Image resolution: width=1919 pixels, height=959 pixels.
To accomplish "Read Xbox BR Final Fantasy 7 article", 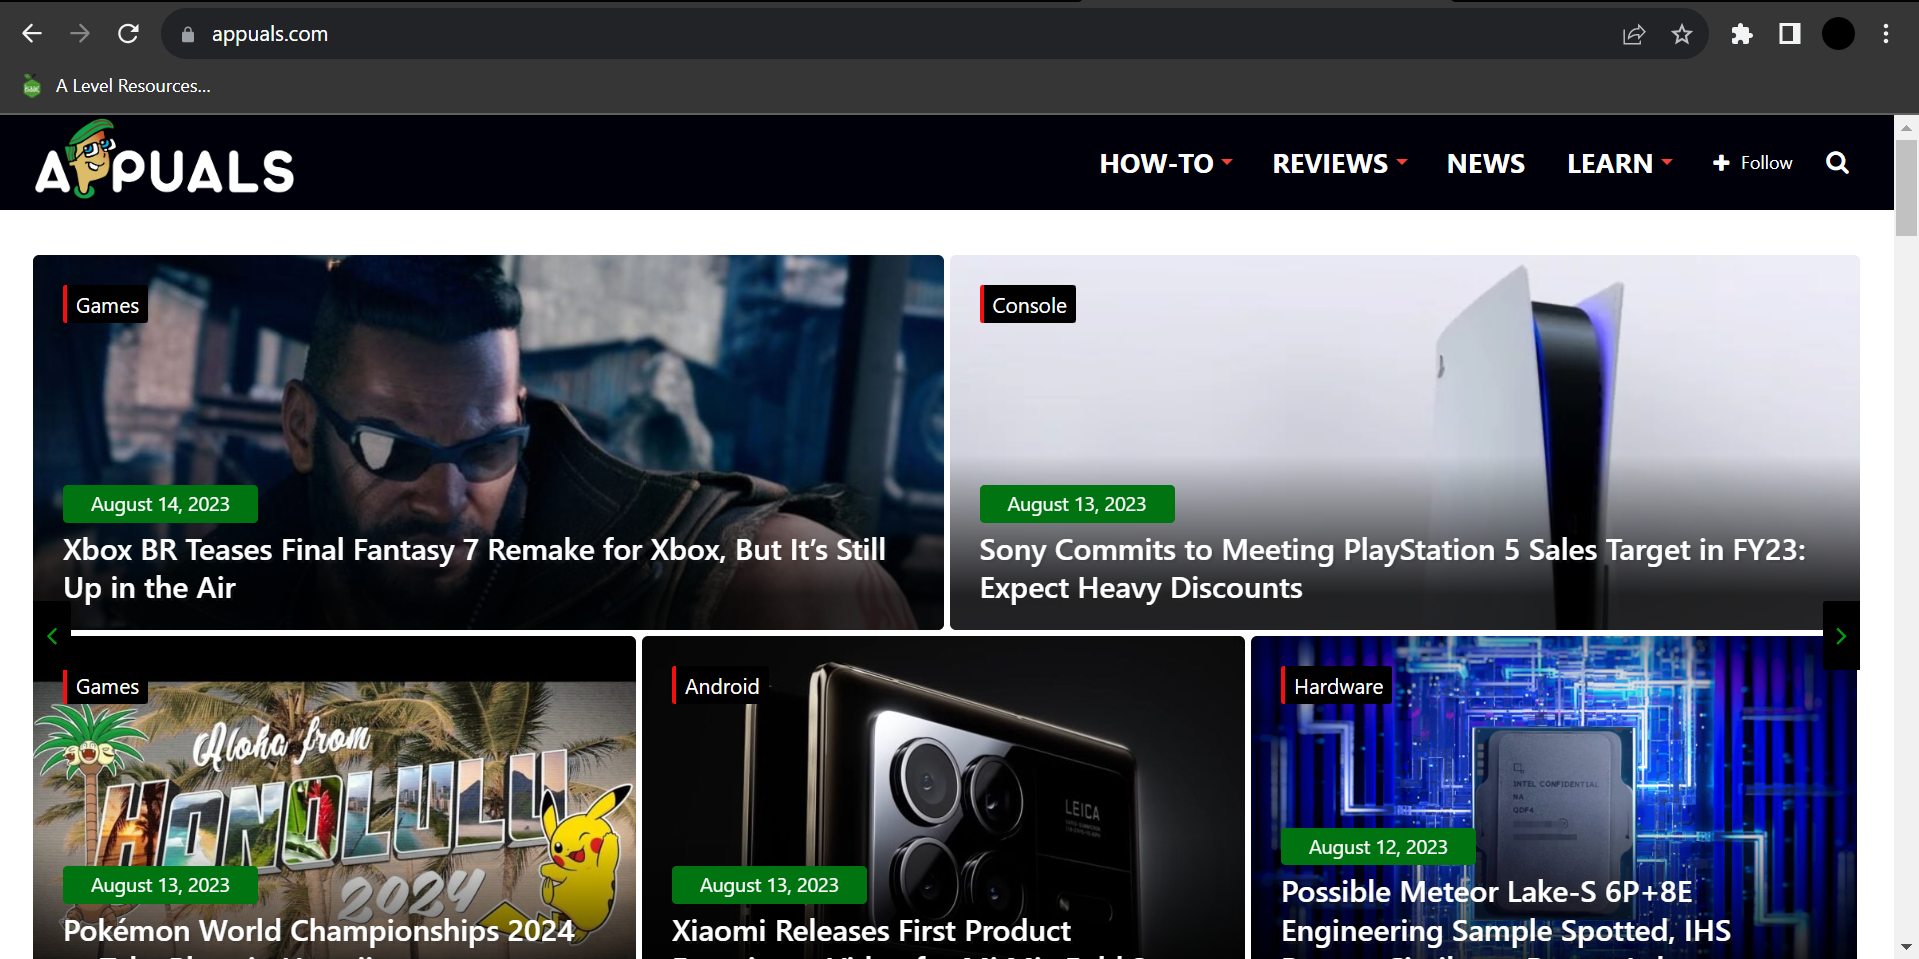I will click(x=475, y=569).
